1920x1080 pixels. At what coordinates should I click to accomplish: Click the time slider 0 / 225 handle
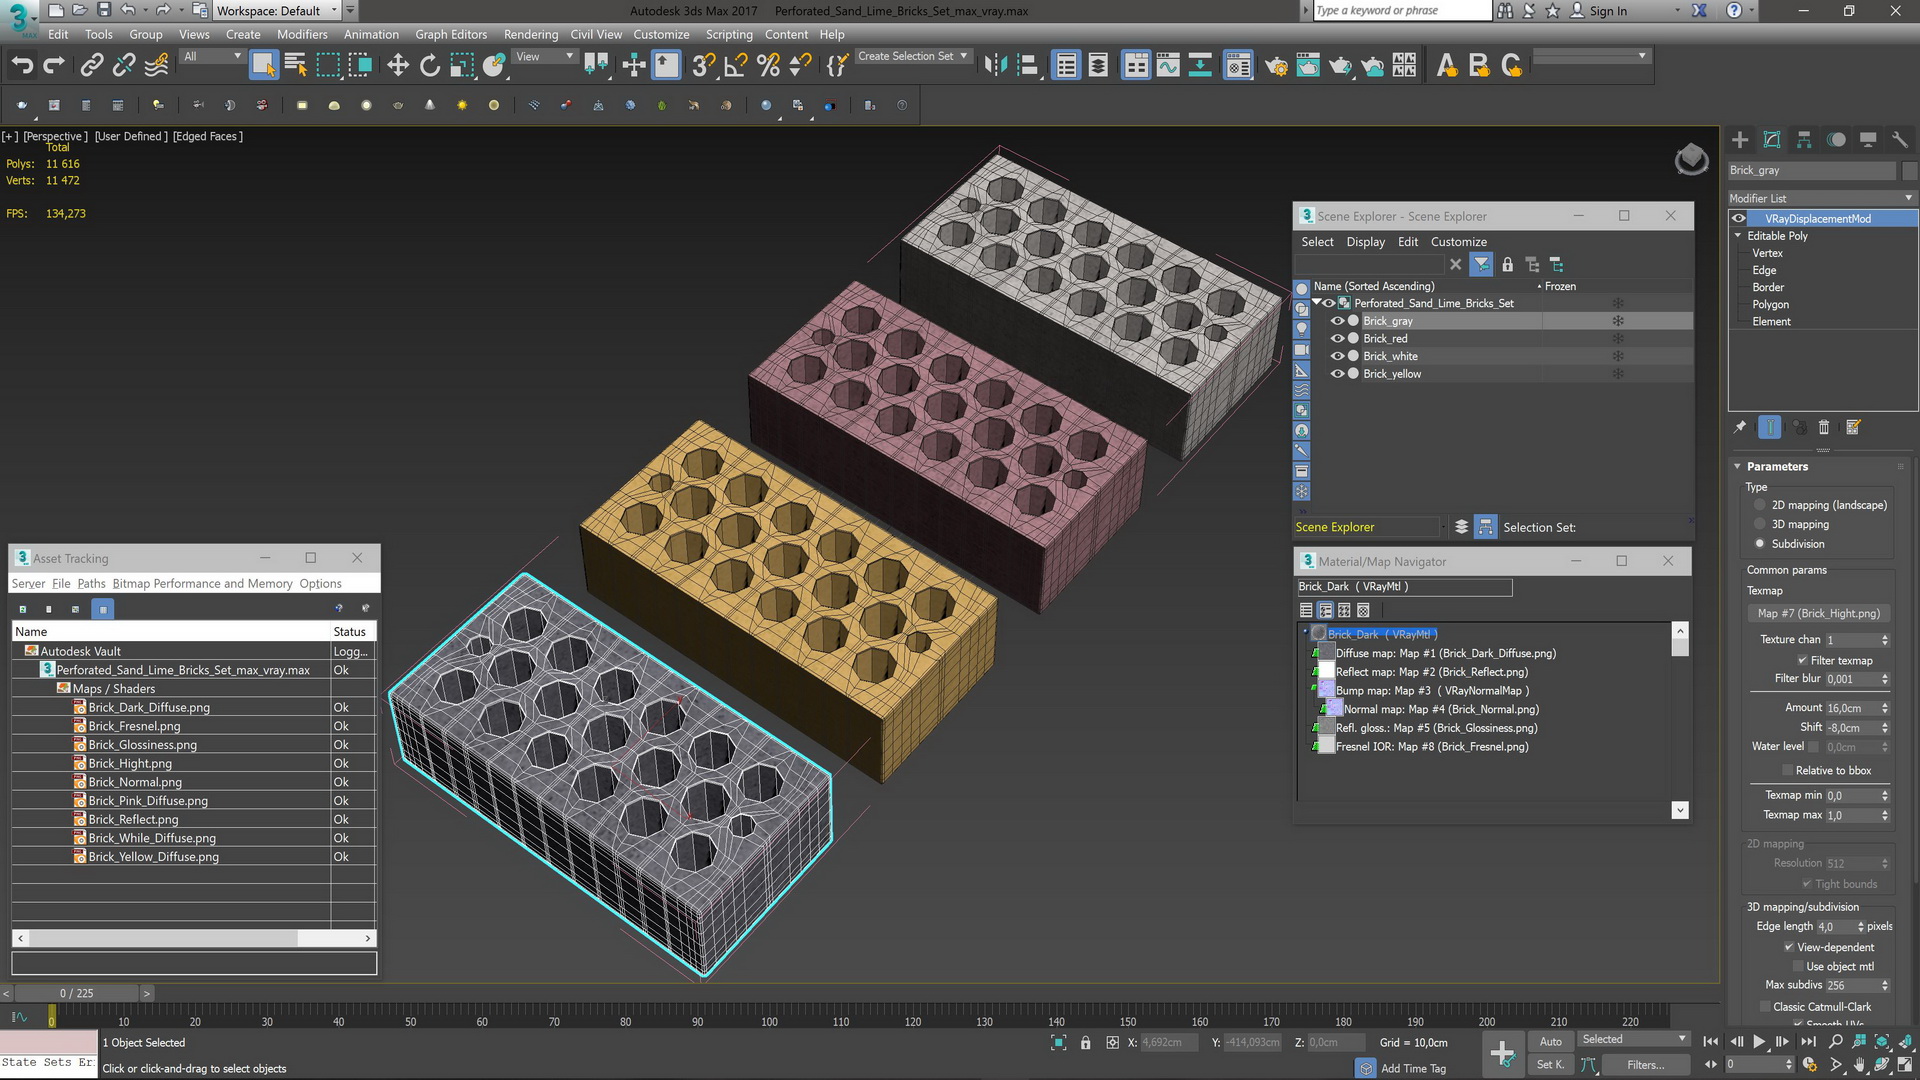point(76,993)
